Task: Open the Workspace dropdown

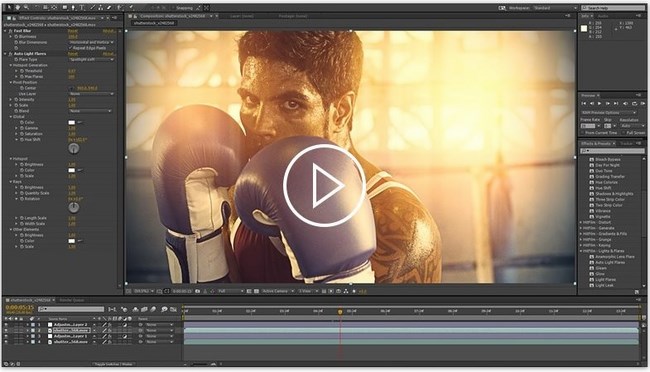Action: click(x=555, y=8)
